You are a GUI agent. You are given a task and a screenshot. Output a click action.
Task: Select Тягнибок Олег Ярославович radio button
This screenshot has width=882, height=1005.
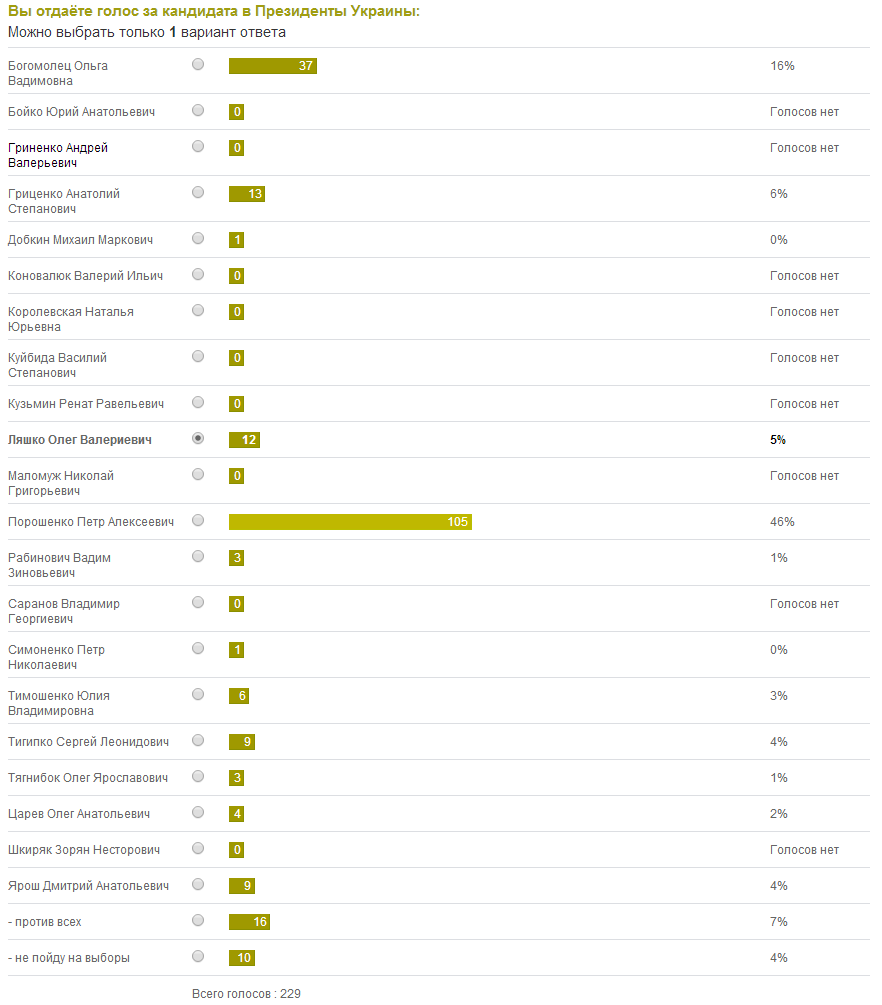(198, 776)
